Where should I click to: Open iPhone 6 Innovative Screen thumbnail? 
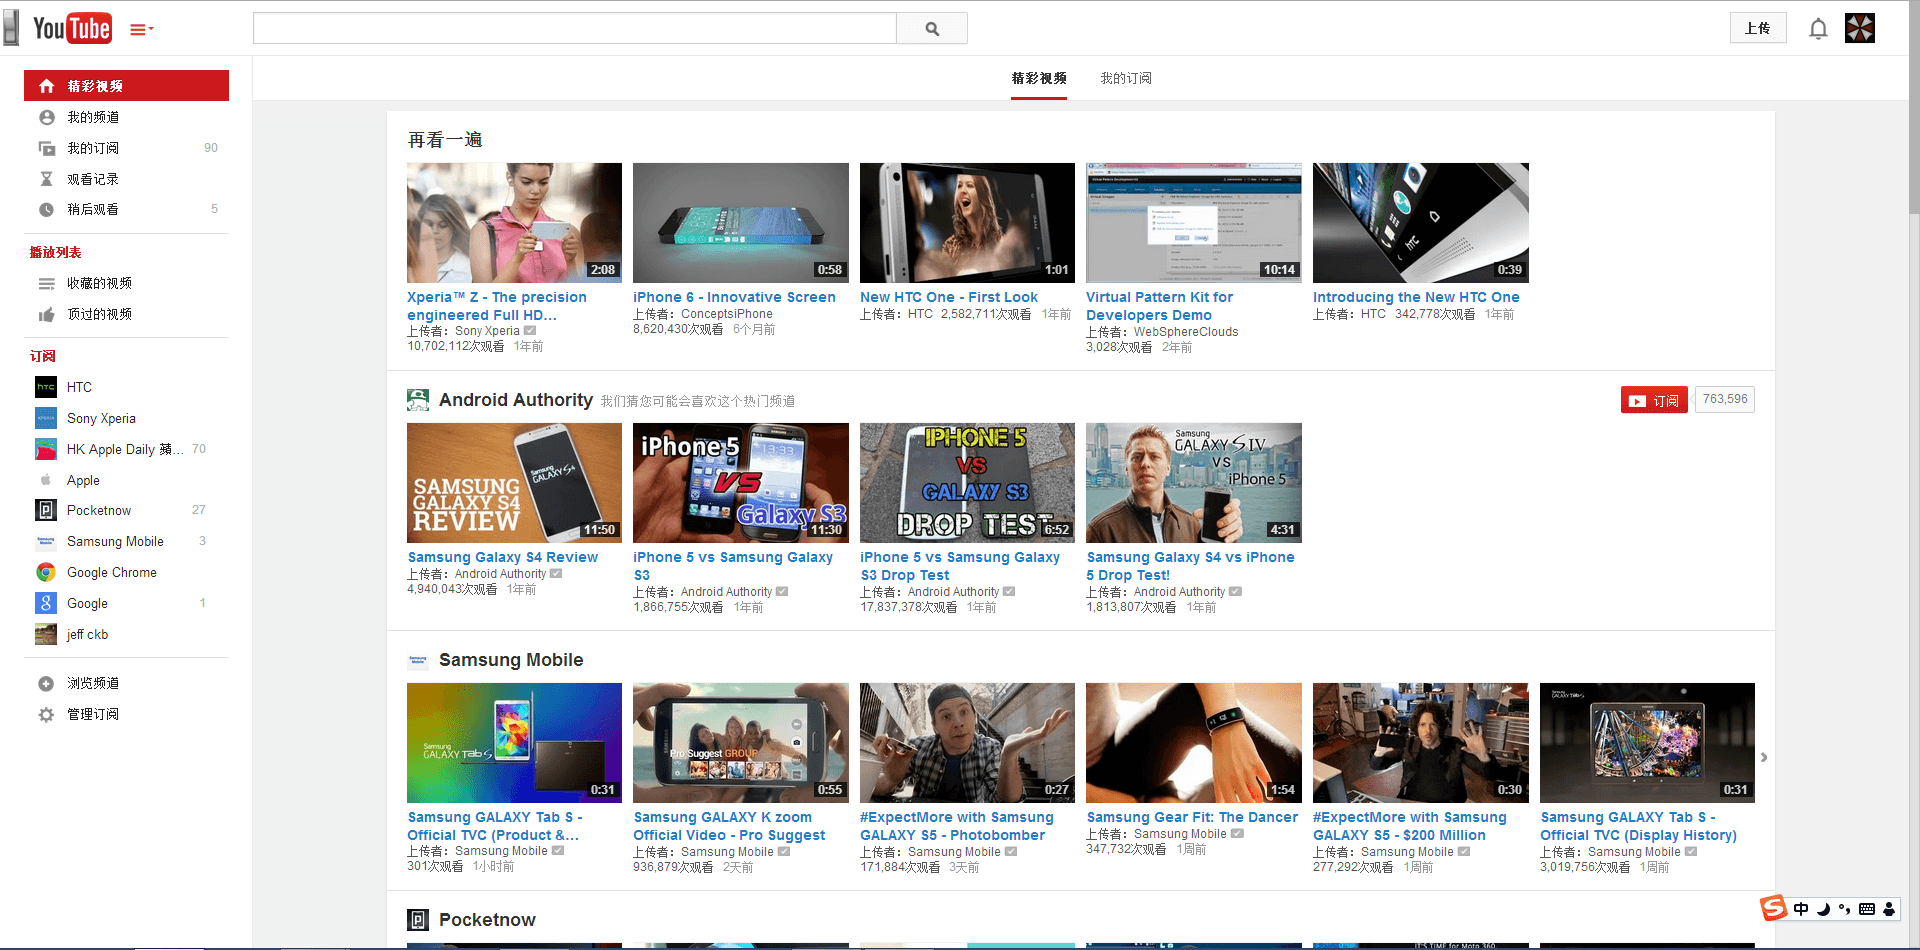741,223
